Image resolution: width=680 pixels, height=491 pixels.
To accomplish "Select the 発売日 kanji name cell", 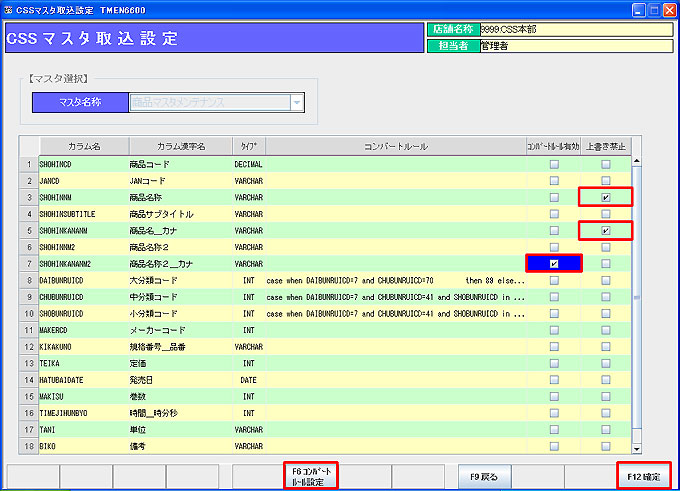I will click(180, 380).
